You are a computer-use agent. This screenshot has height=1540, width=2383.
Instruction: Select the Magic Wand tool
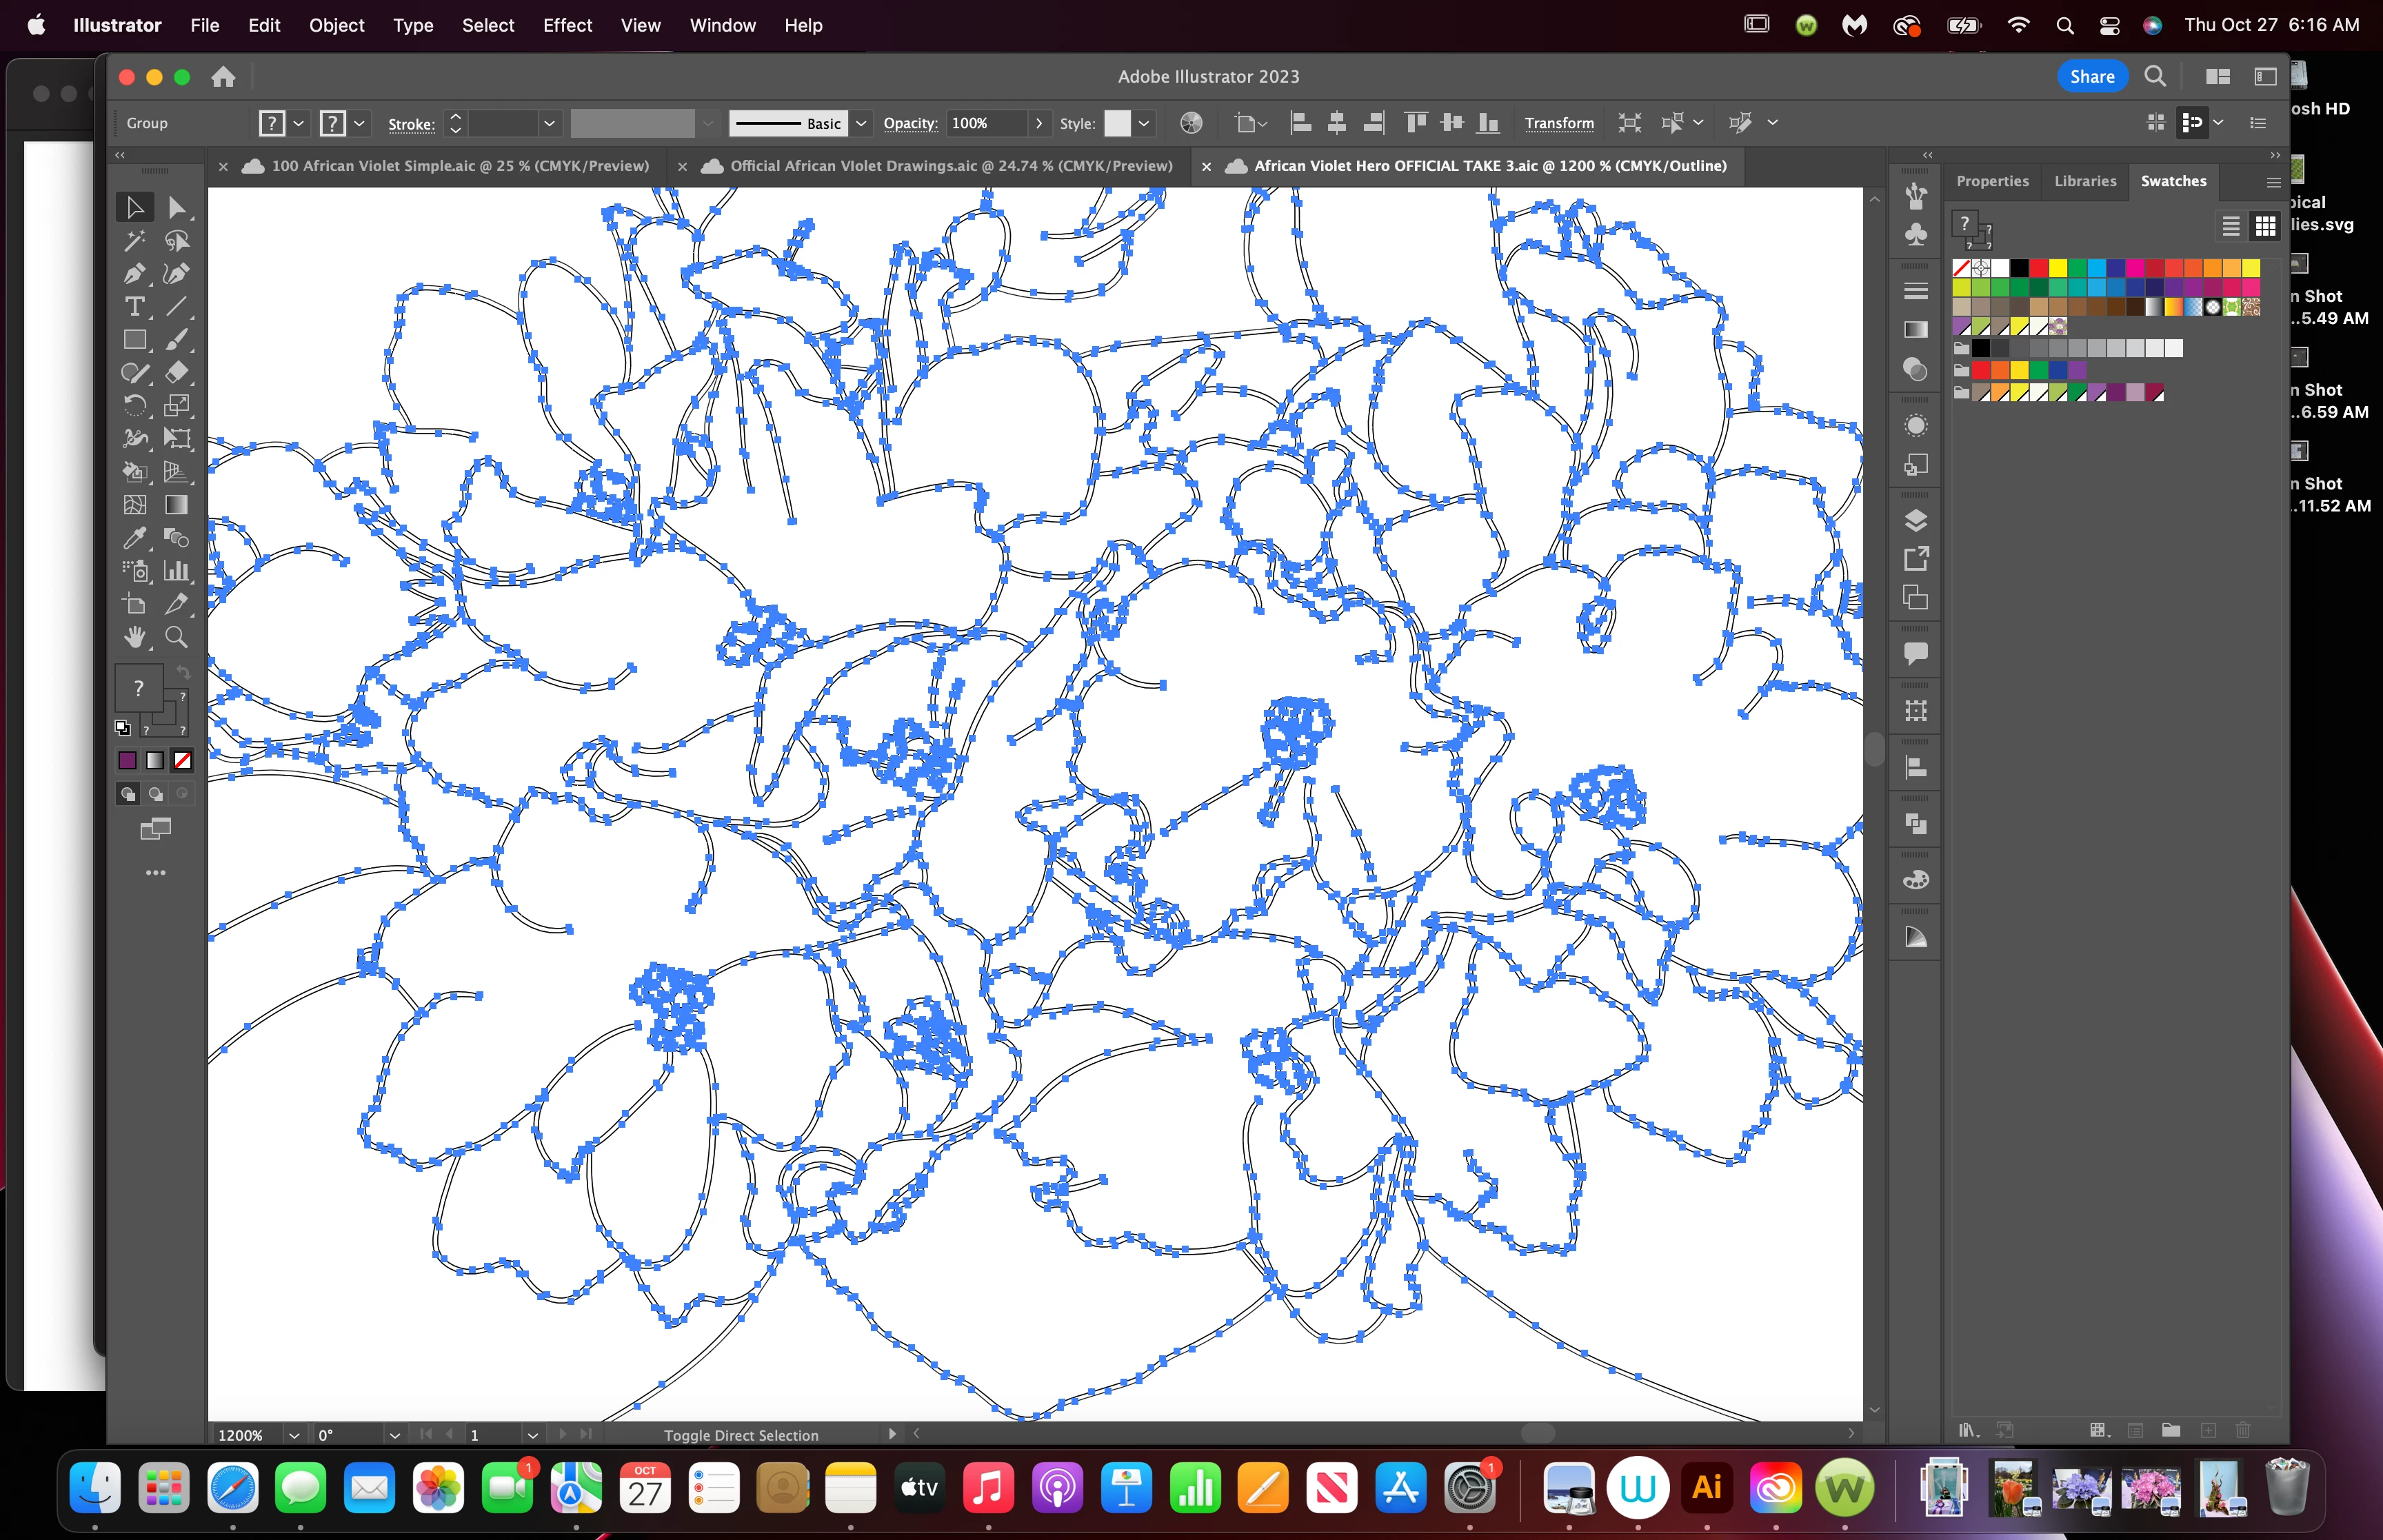pos(134,241)
